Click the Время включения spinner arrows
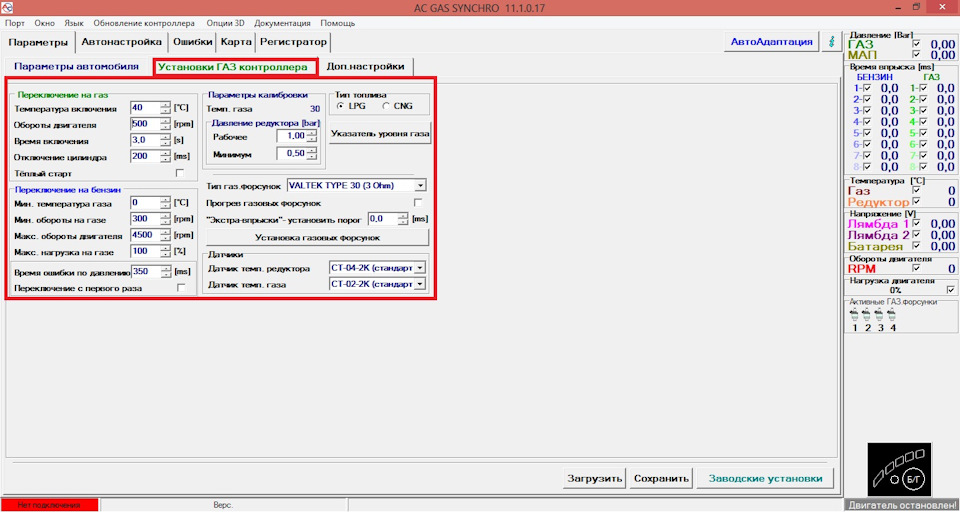The height and width of the screenshot is (512, 960). coord(165,140)
